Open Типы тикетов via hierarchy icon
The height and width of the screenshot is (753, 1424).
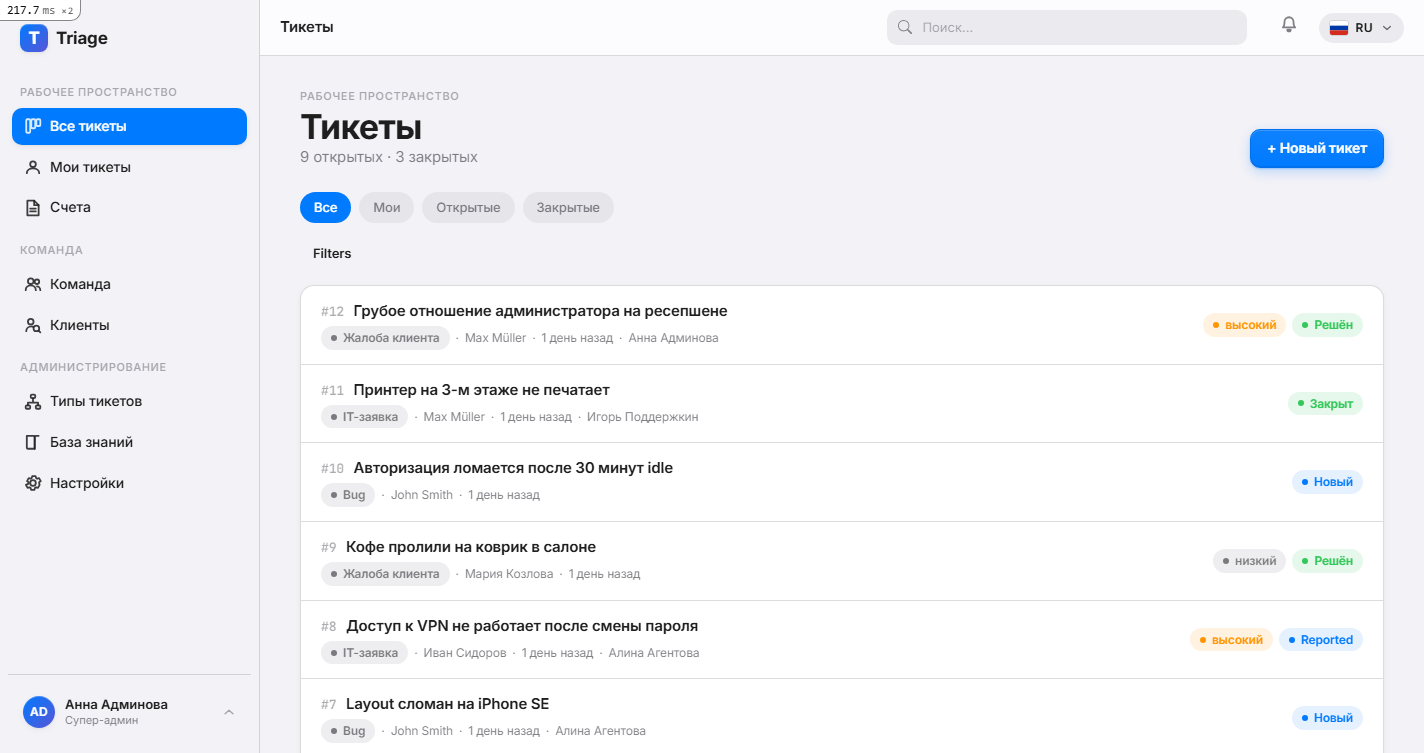[x=32, y=401]
